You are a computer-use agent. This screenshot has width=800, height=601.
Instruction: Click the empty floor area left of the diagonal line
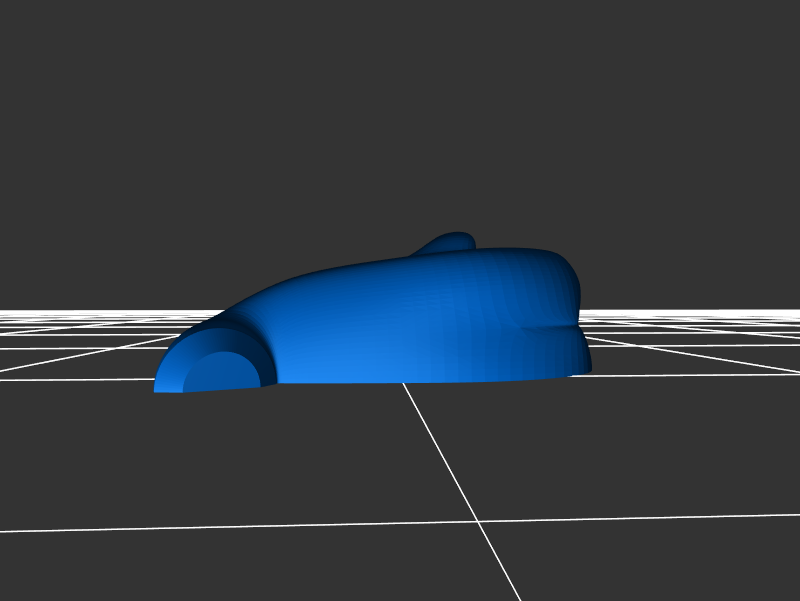[250, 460]
